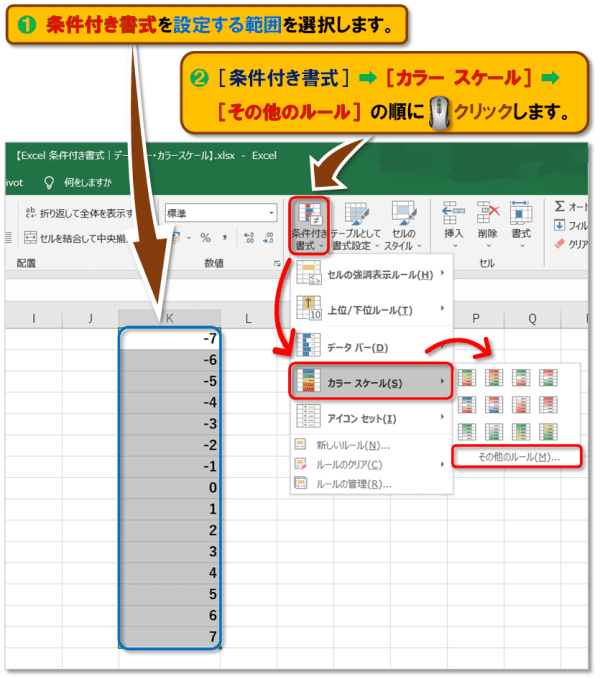Select column header L

[x=248, y=319]
